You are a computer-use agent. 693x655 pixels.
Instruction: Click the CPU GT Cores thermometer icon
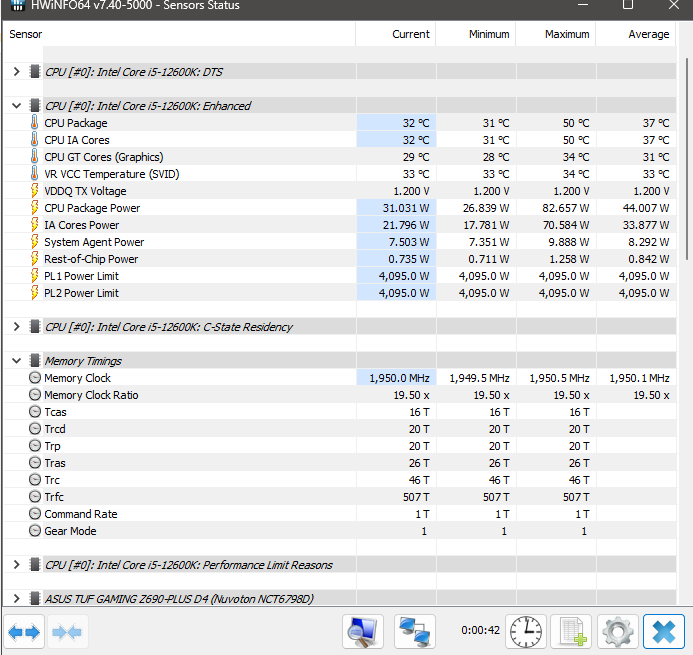(x=34, y=156)
